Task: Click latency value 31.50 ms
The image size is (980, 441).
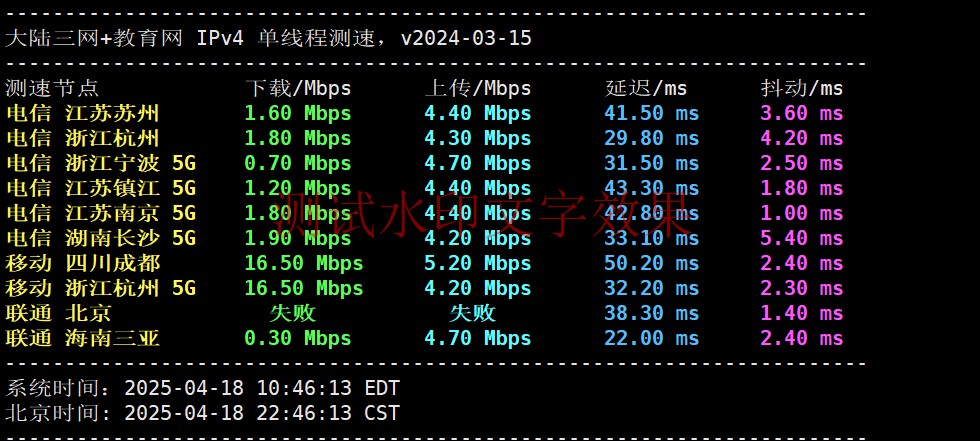Action: coord(652,163)
